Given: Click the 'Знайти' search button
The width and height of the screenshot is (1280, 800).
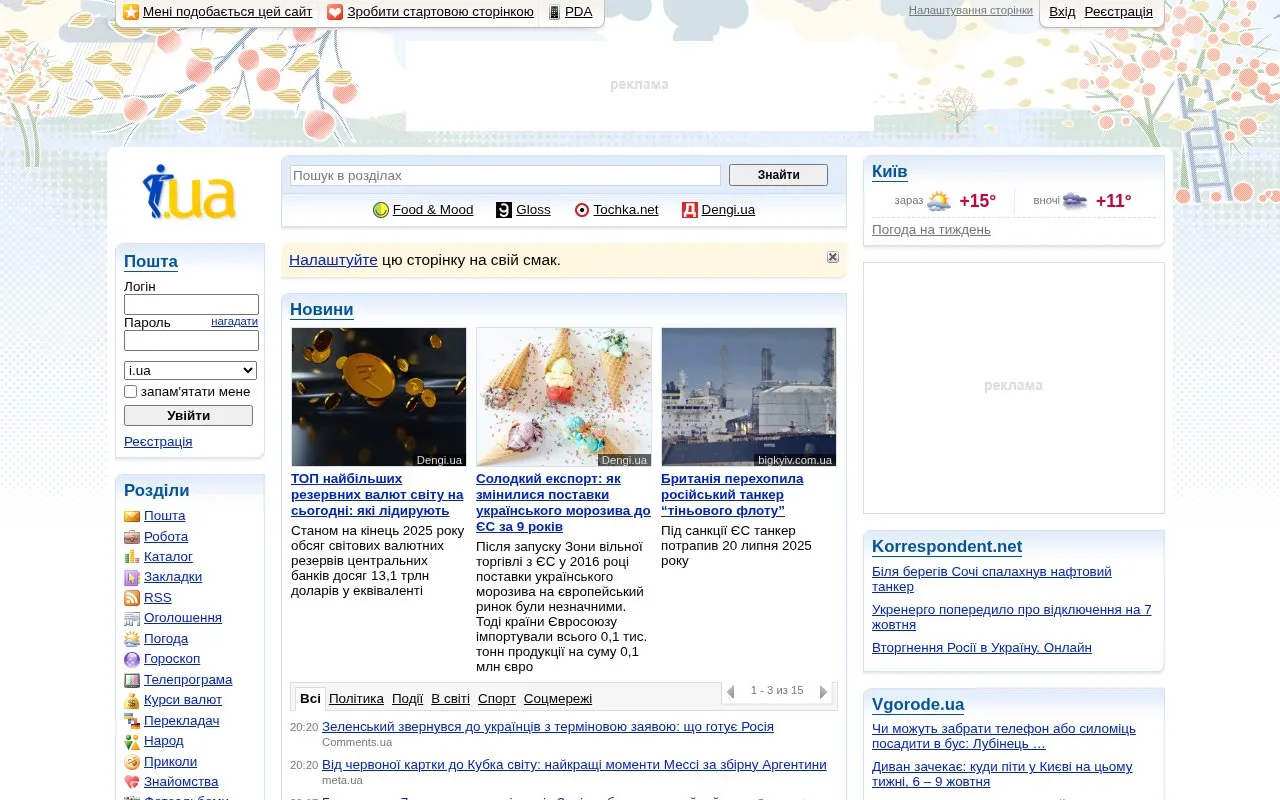Looking at the screenshot, I should coord(778,175).
